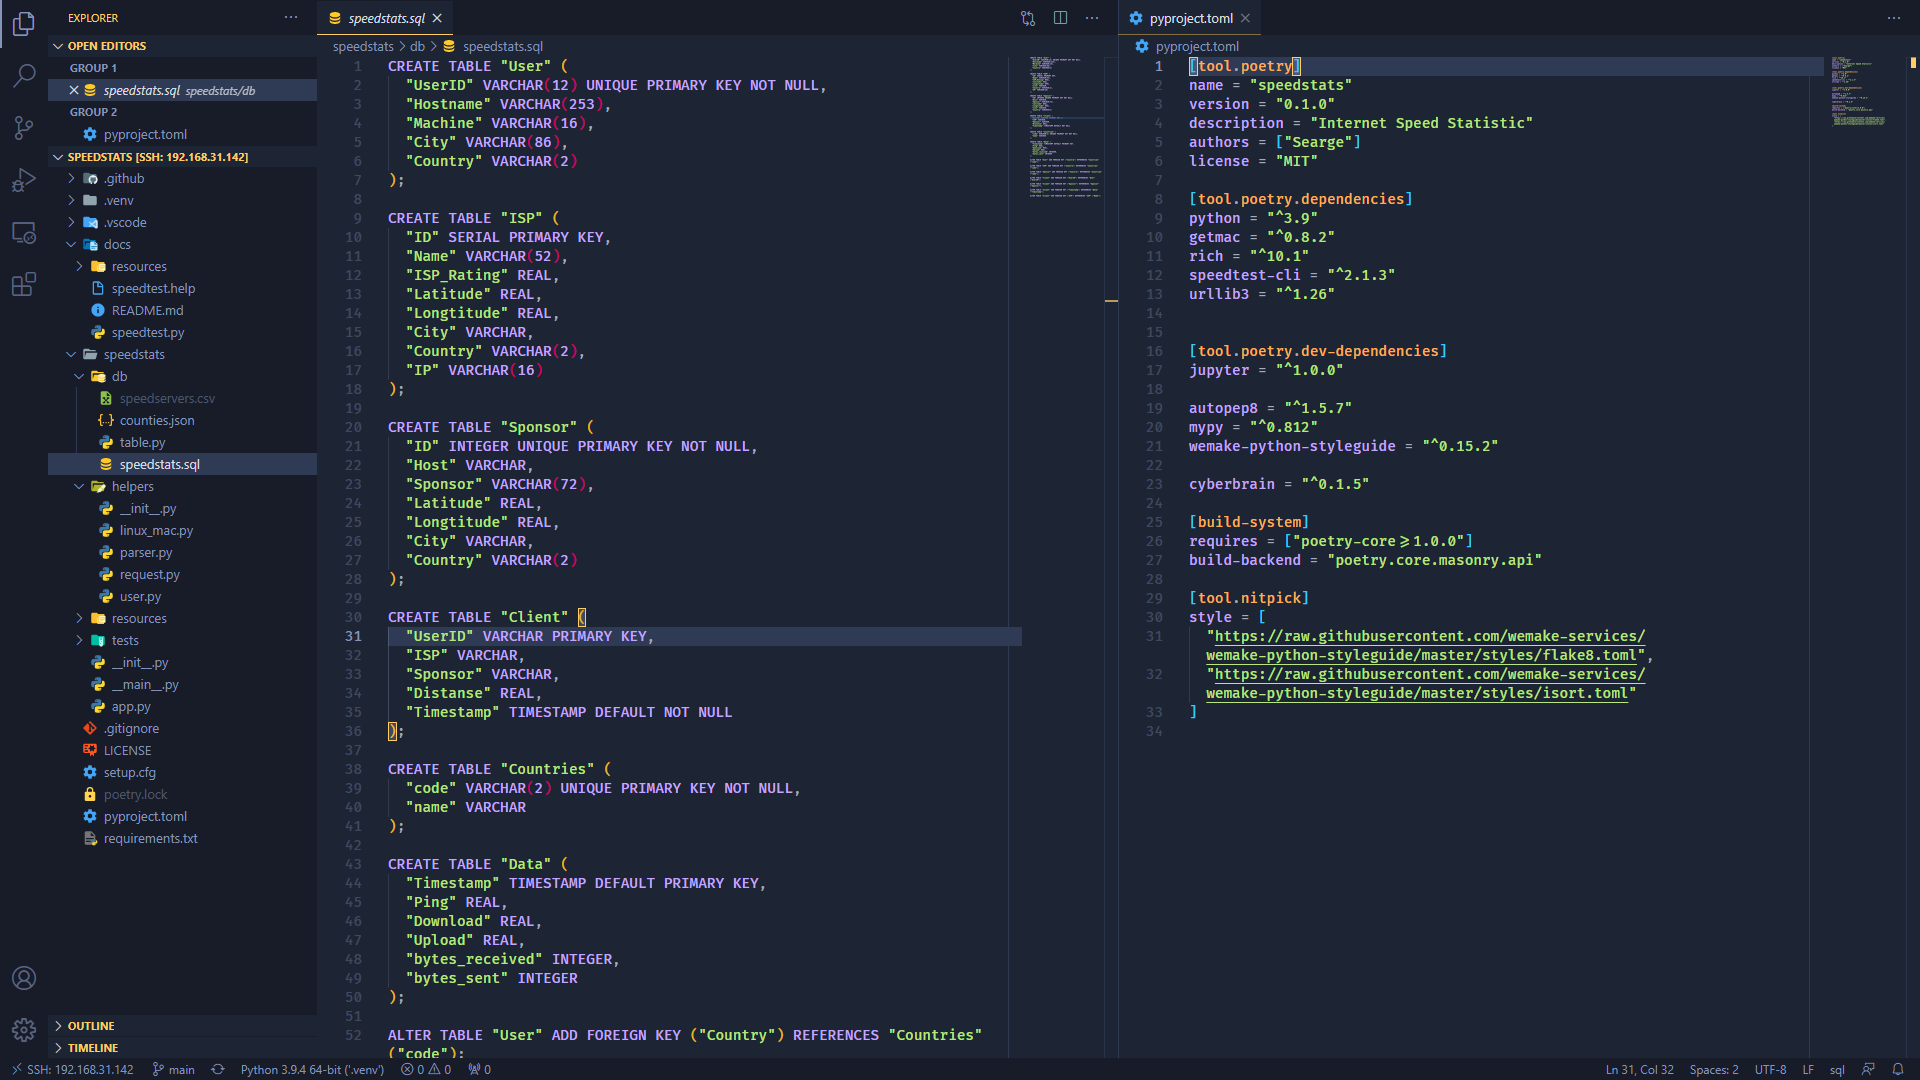
Task: Open the Run and Debug view
Action: [24, 181]
